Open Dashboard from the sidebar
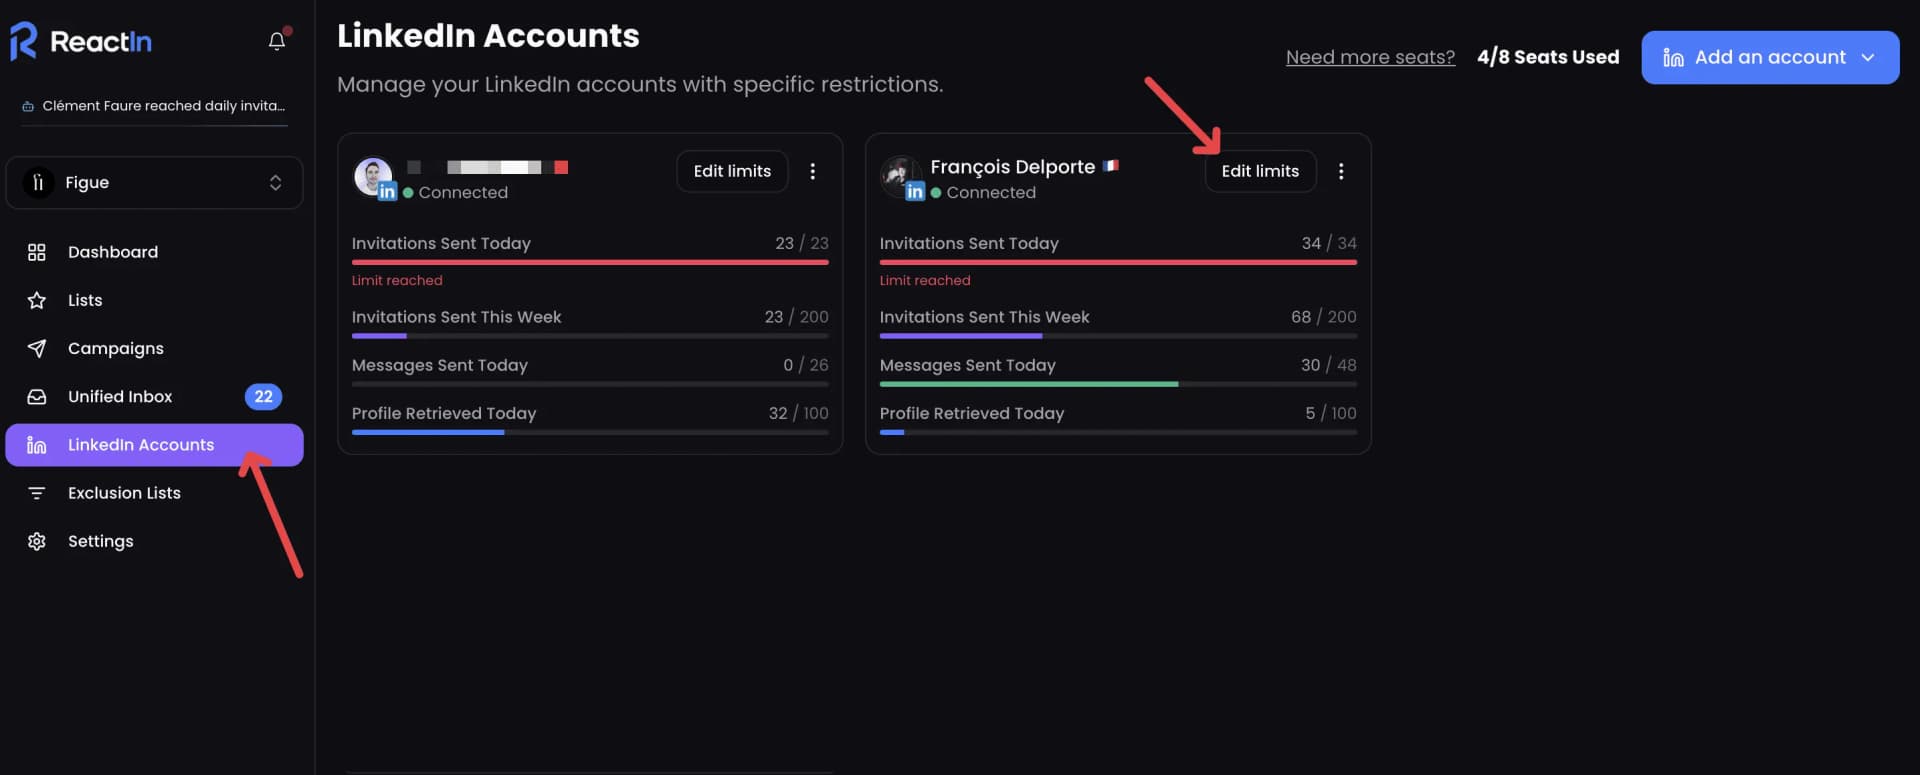This screenshot has height=775, width=1920. pos(112,252)
